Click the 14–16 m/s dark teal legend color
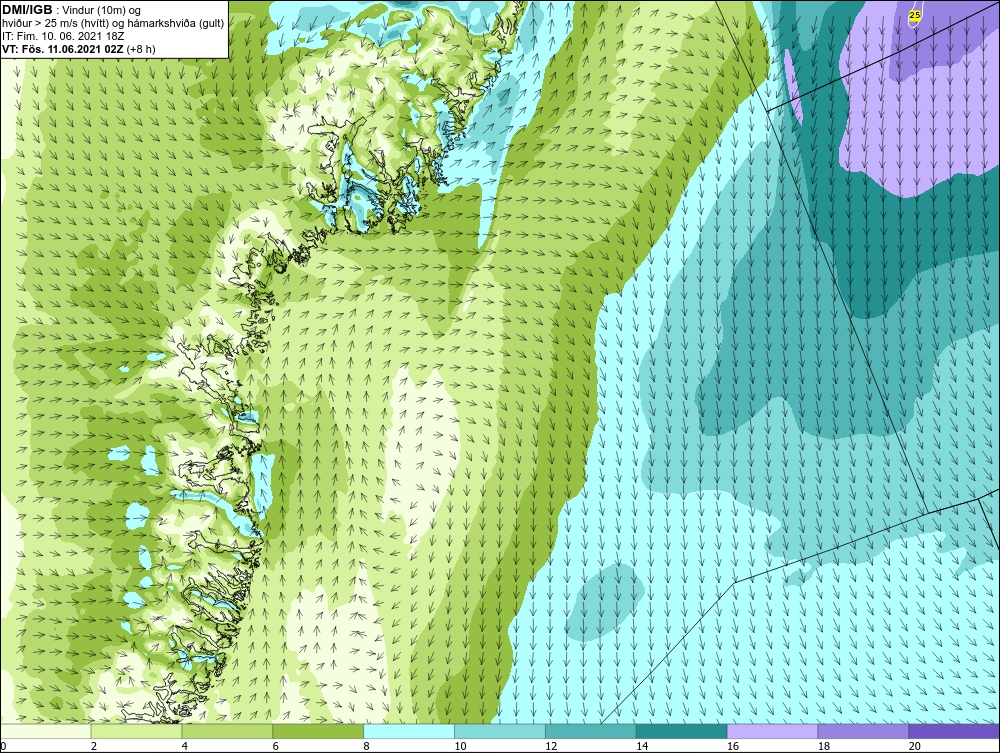 682,731
